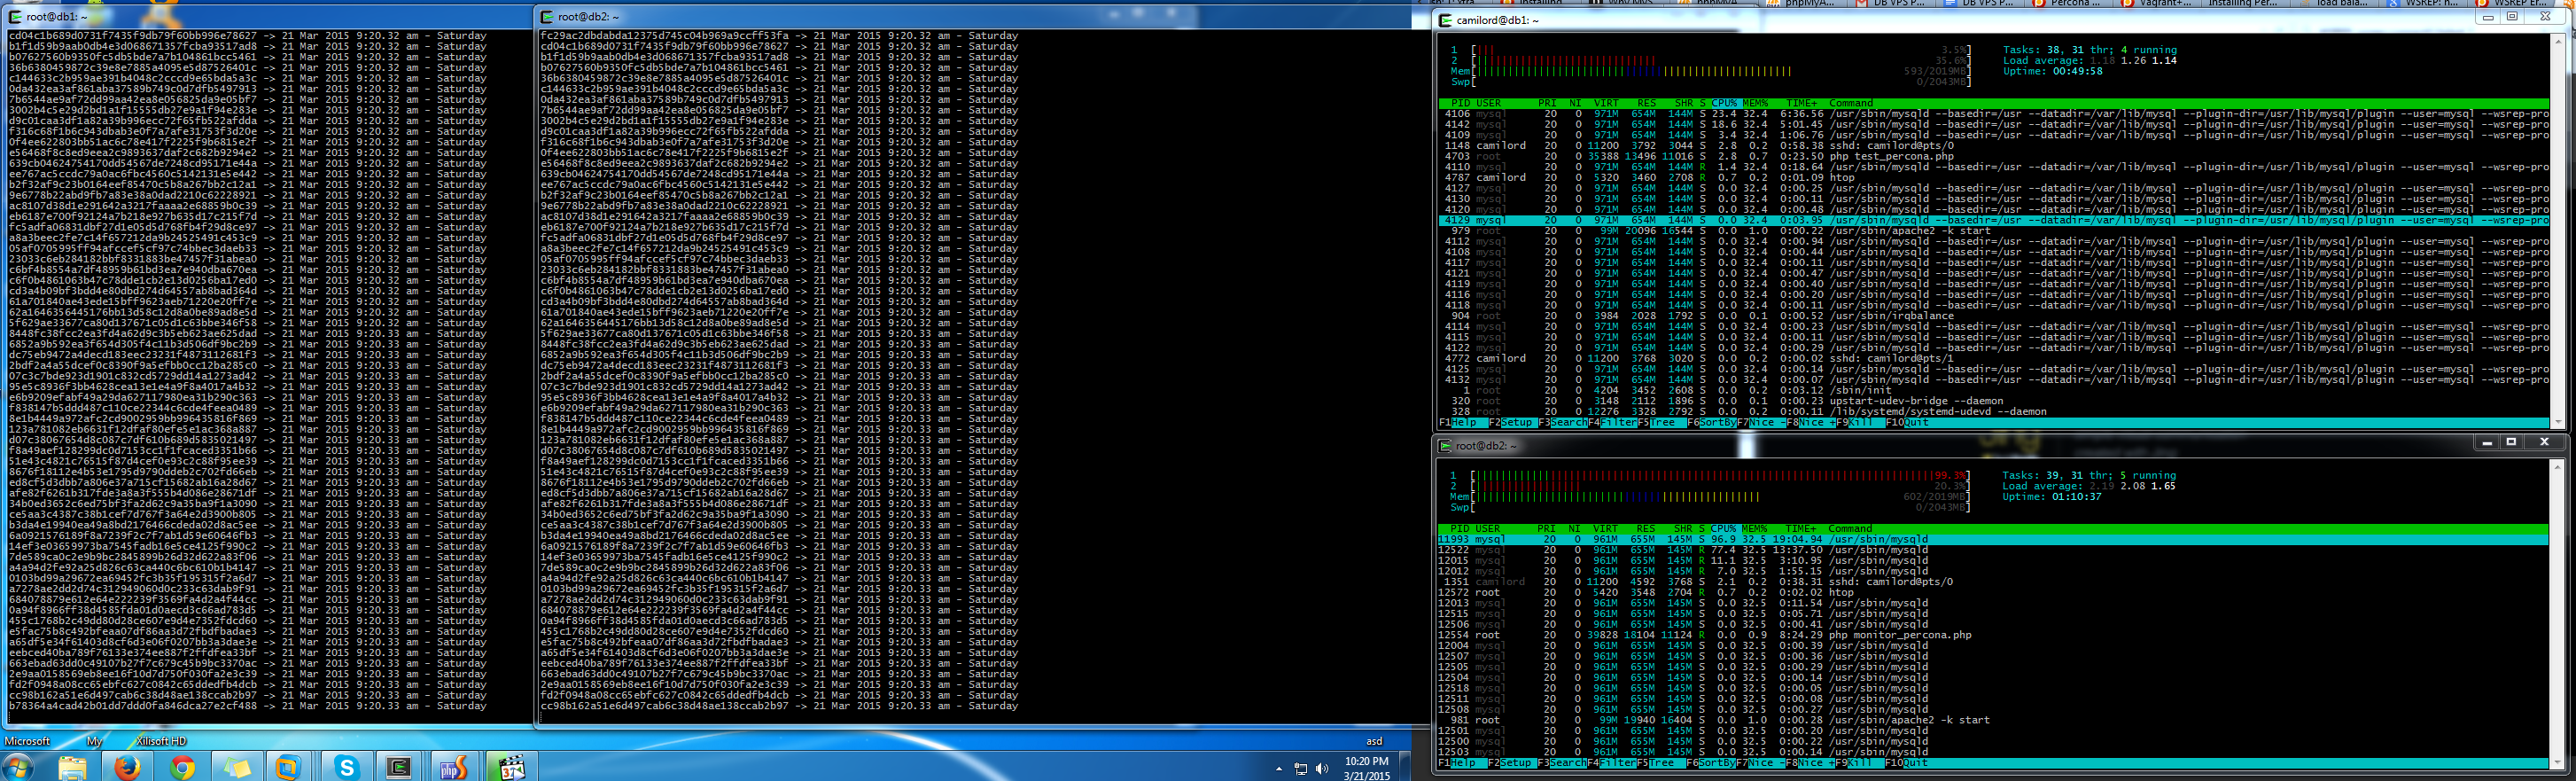The height and width of the screenshot is (781, 2576).
Task: Switch to Percona browser tab
Action: 2068,4
